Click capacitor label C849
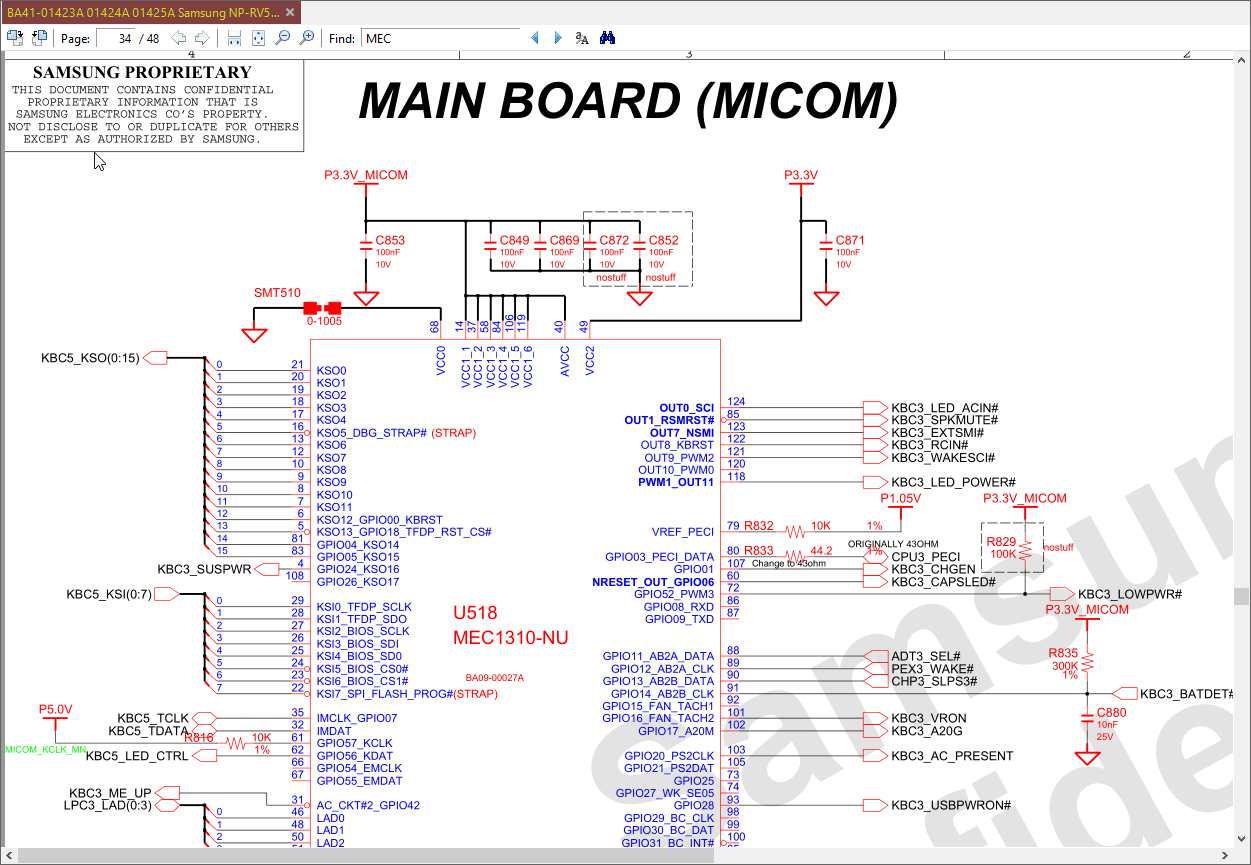The image size is (1251, 865). click(514, 241)
